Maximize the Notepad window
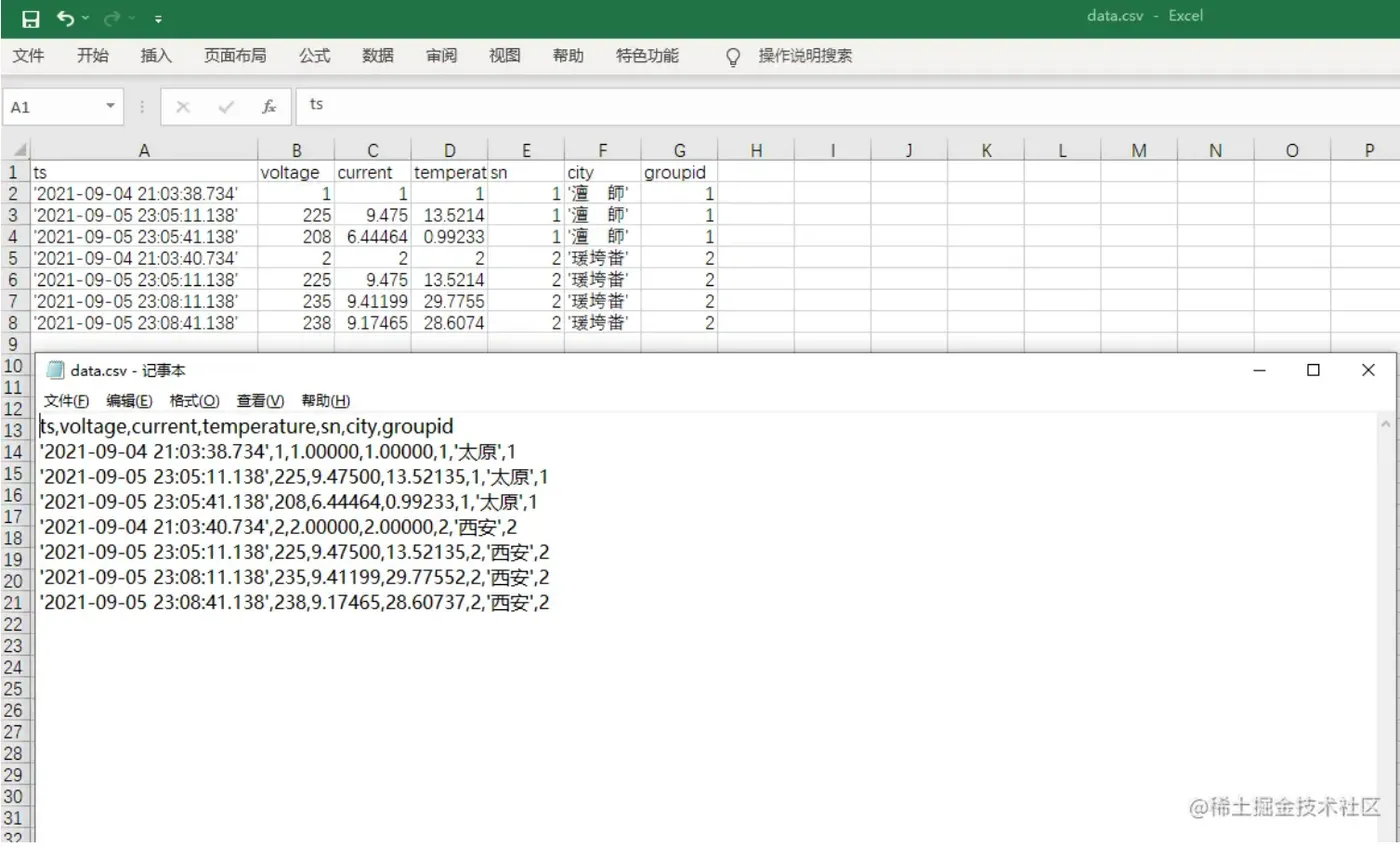 [1313, 370]
